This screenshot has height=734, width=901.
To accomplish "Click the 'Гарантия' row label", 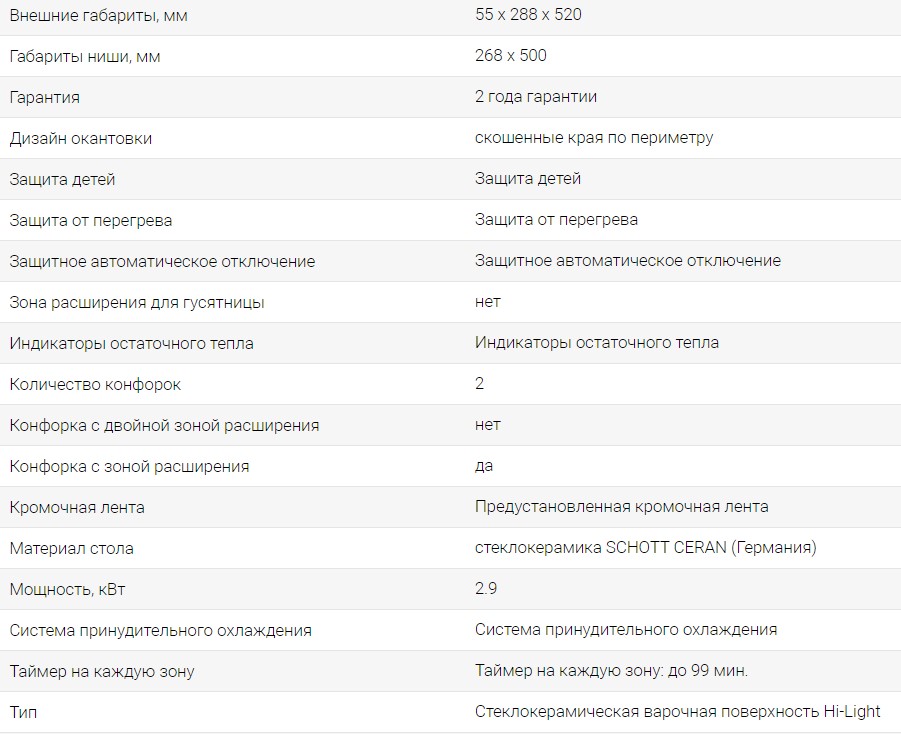I will pos(44,97).
